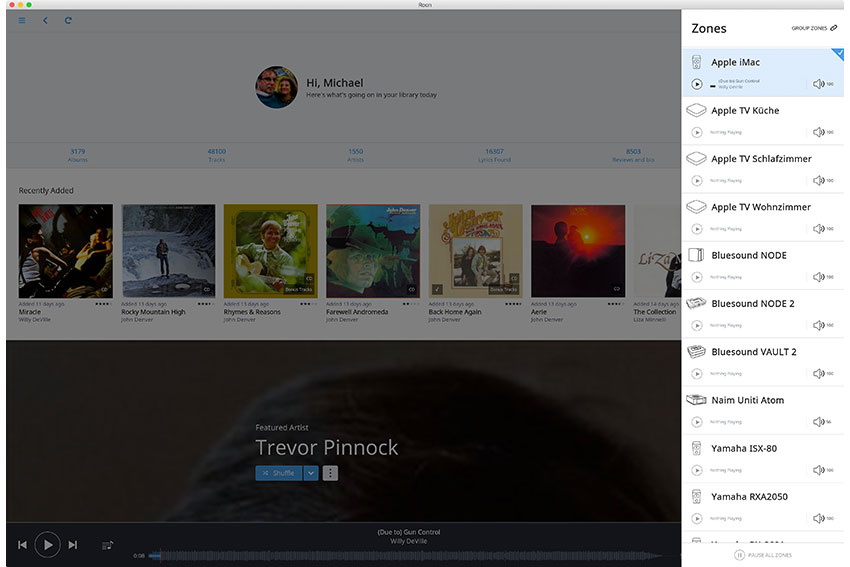Open Farewell Andromeda album cover
This screenshot has width=850, height=567.
(x=373, y=251)
